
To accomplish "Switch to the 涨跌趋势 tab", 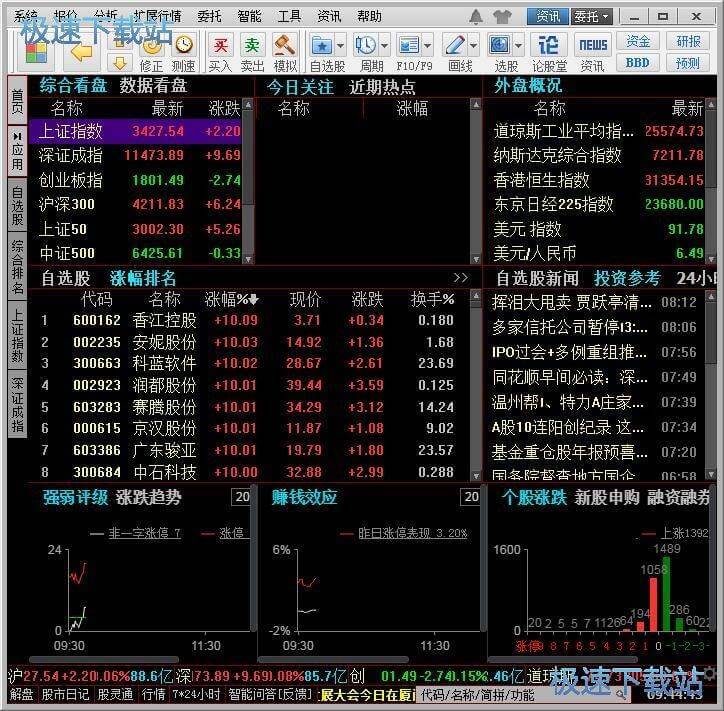I will click(x=148, y=497).
